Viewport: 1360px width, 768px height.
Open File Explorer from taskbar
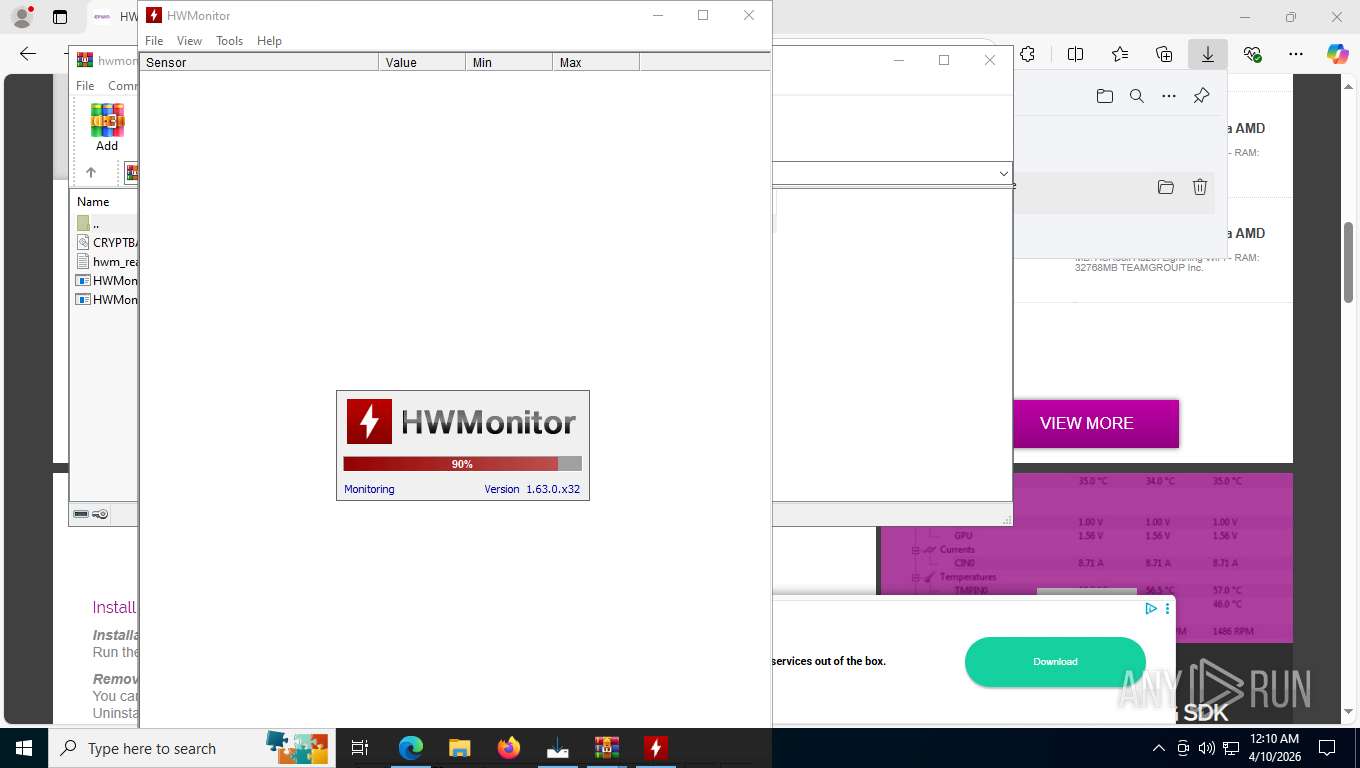[459, 748]
